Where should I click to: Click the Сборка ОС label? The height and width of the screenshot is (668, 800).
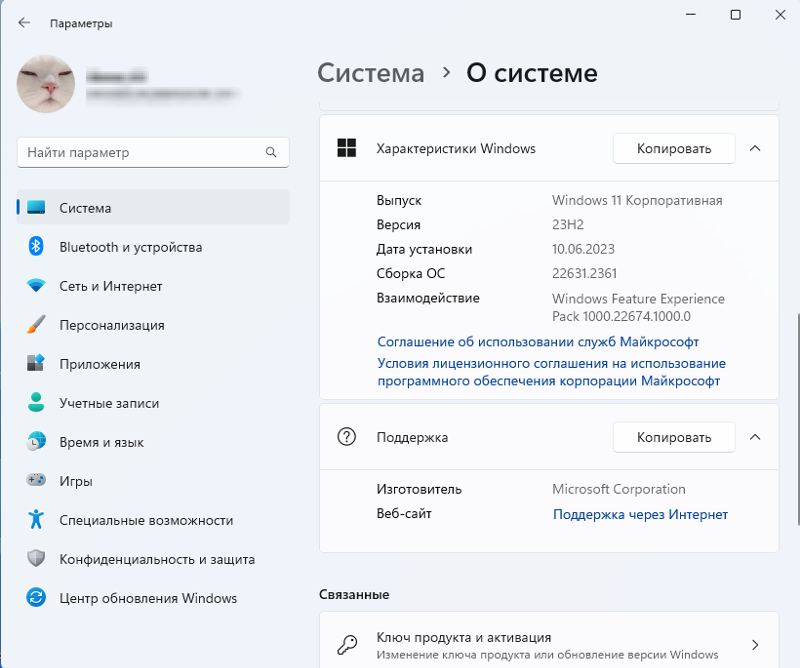(x=411, y=274)
